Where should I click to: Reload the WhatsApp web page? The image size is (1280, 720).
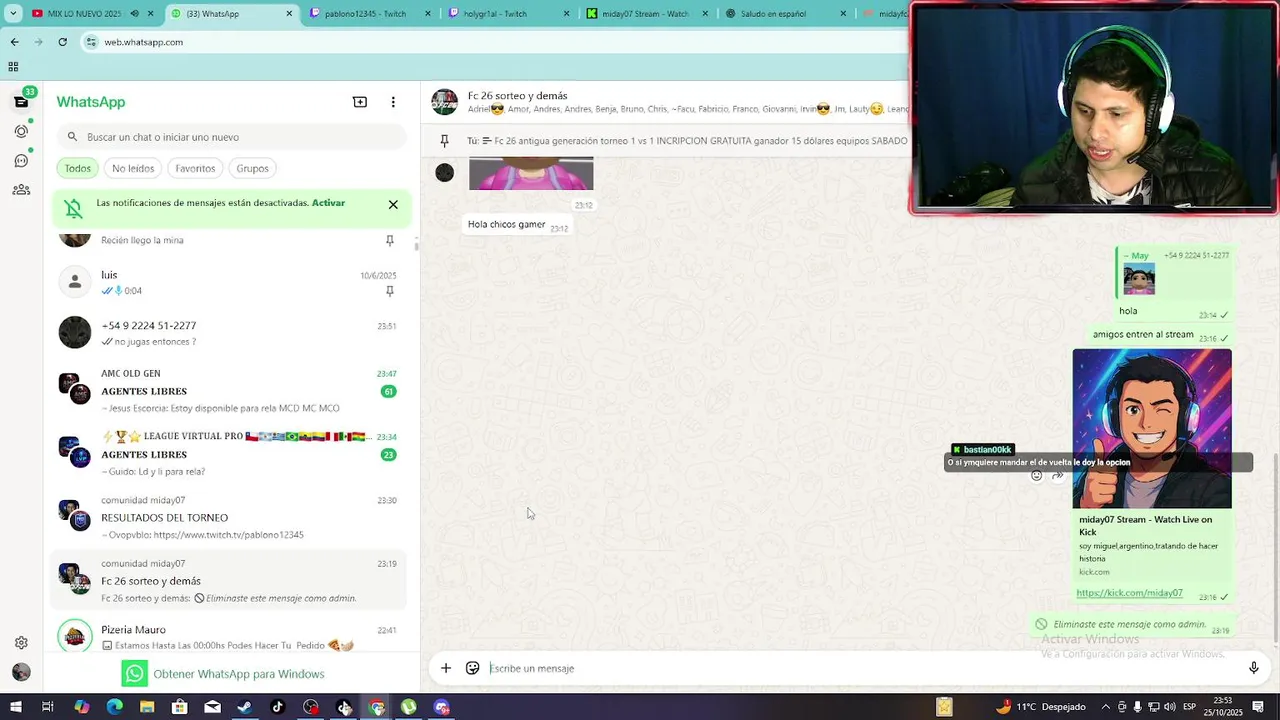[x=62, y=42]
